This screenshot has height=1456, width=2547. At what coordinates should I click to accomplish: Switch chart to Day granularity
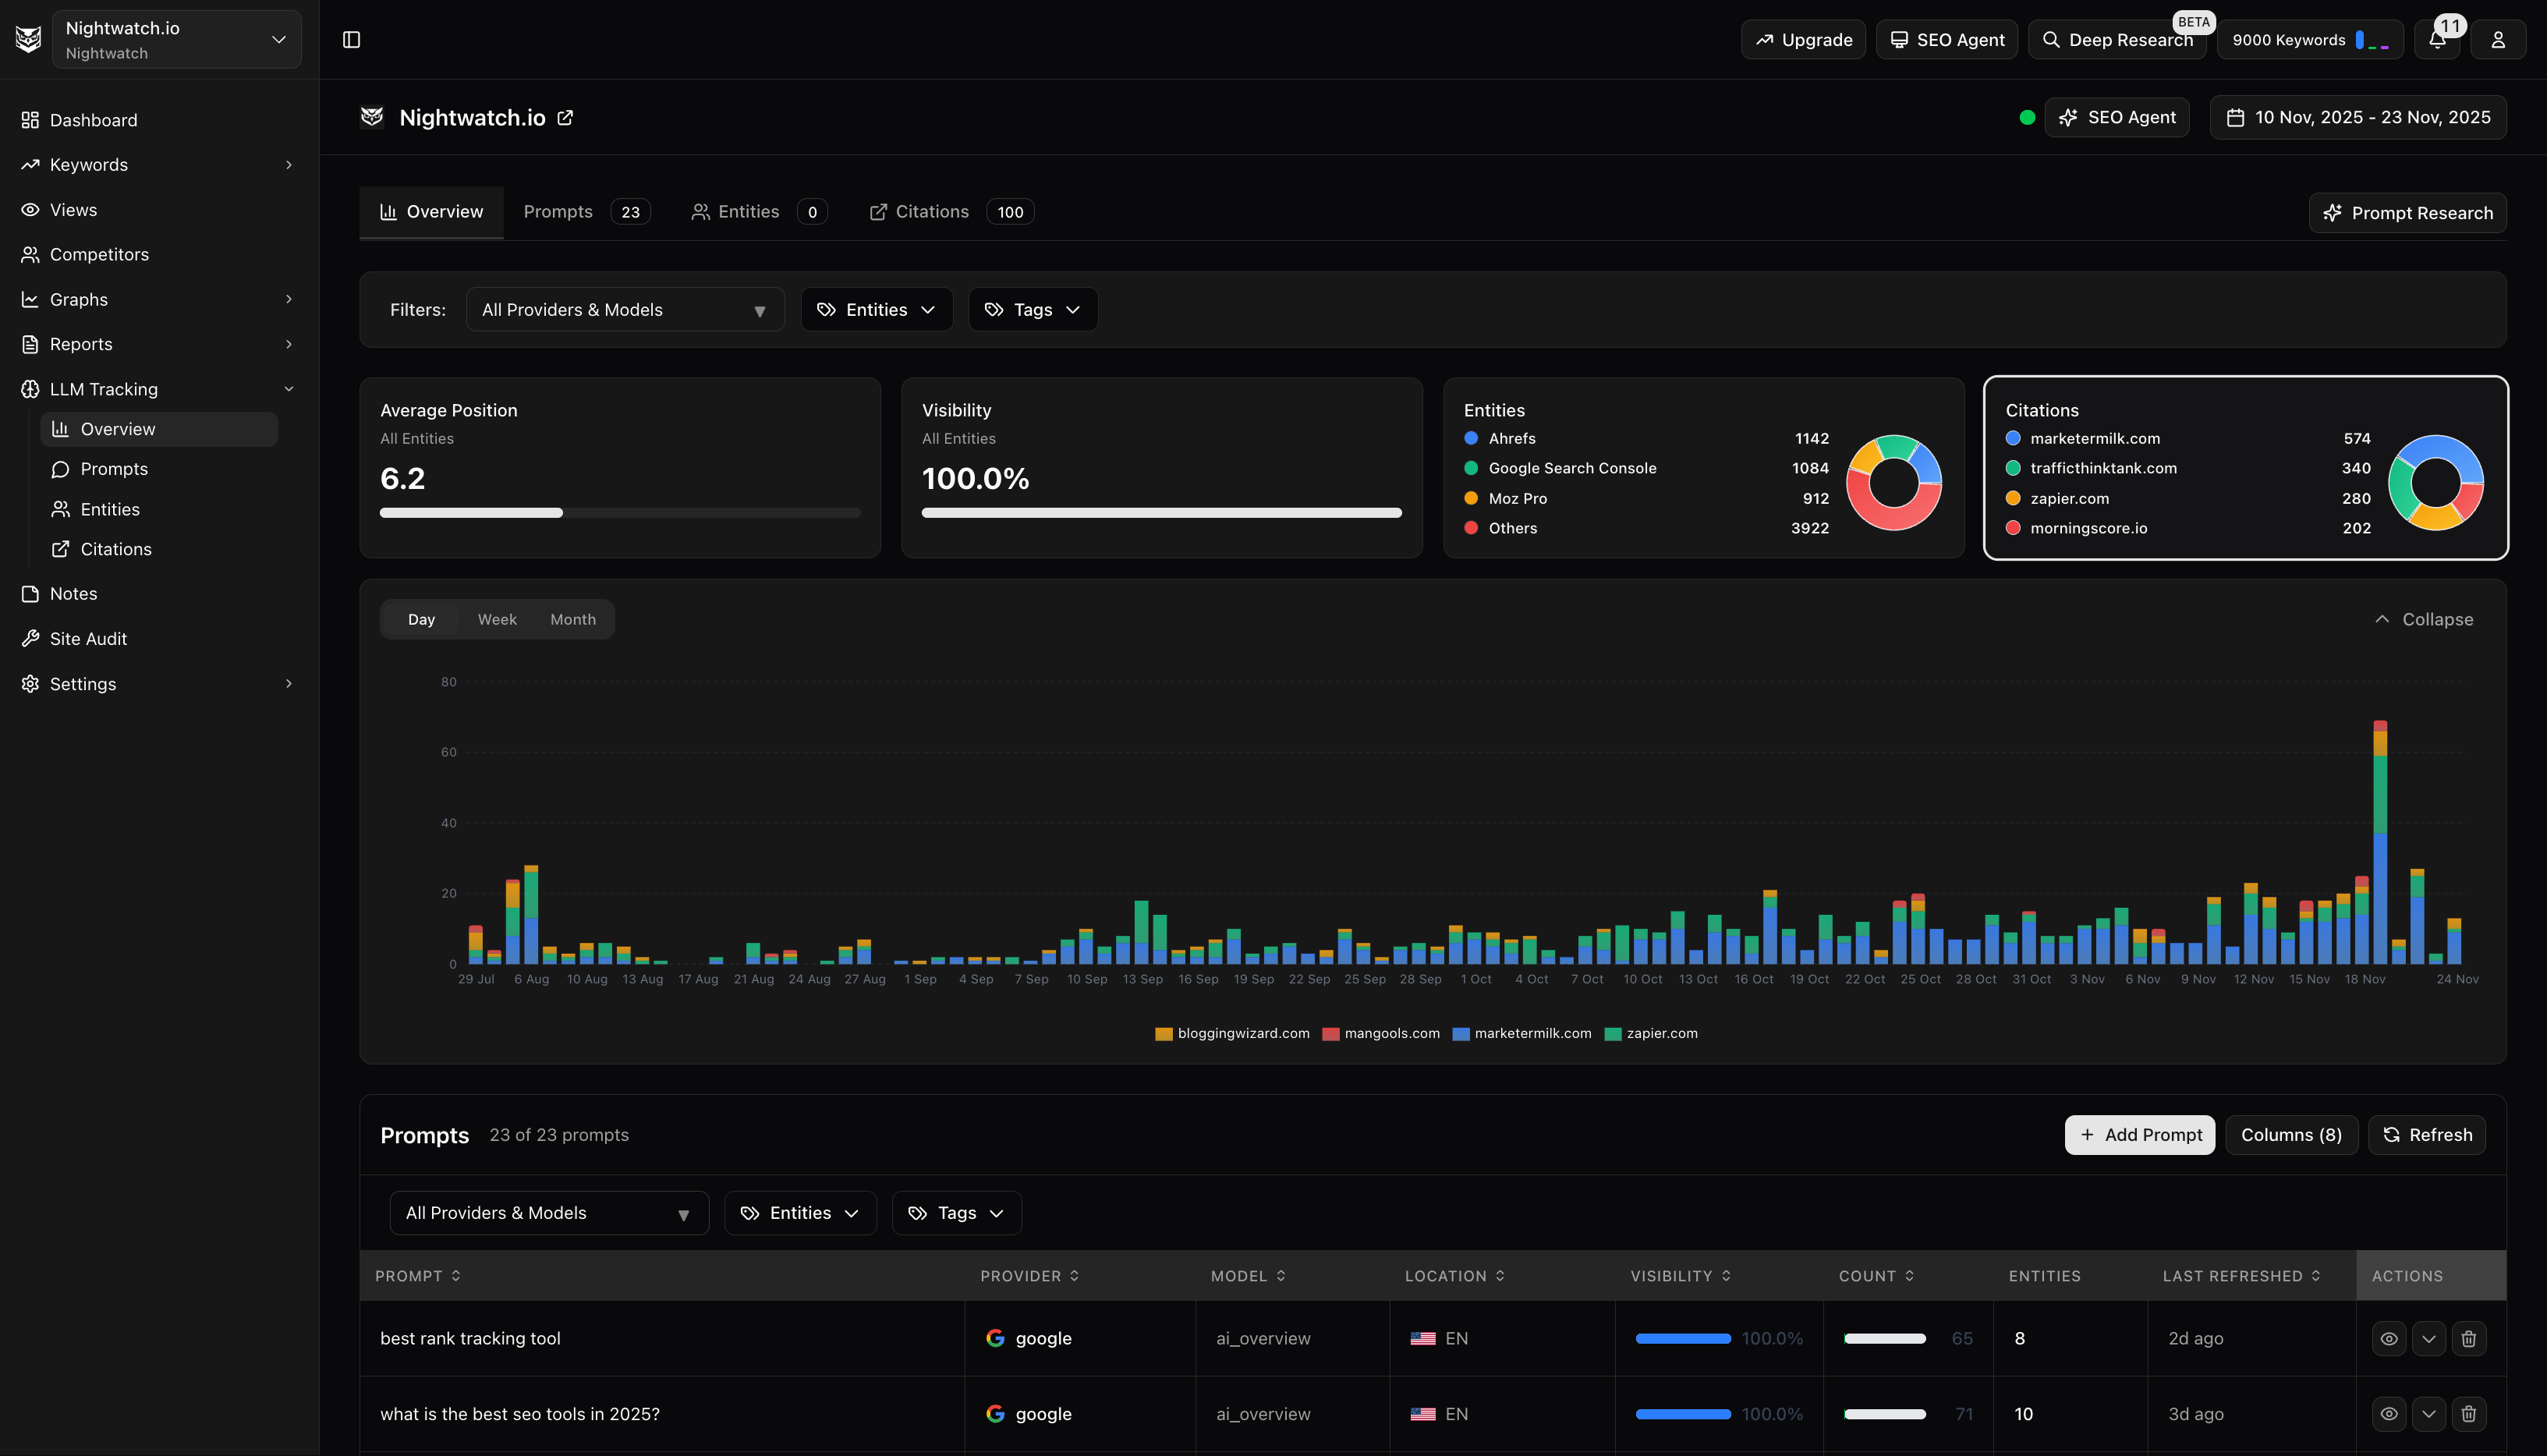(x=421, y=620)
